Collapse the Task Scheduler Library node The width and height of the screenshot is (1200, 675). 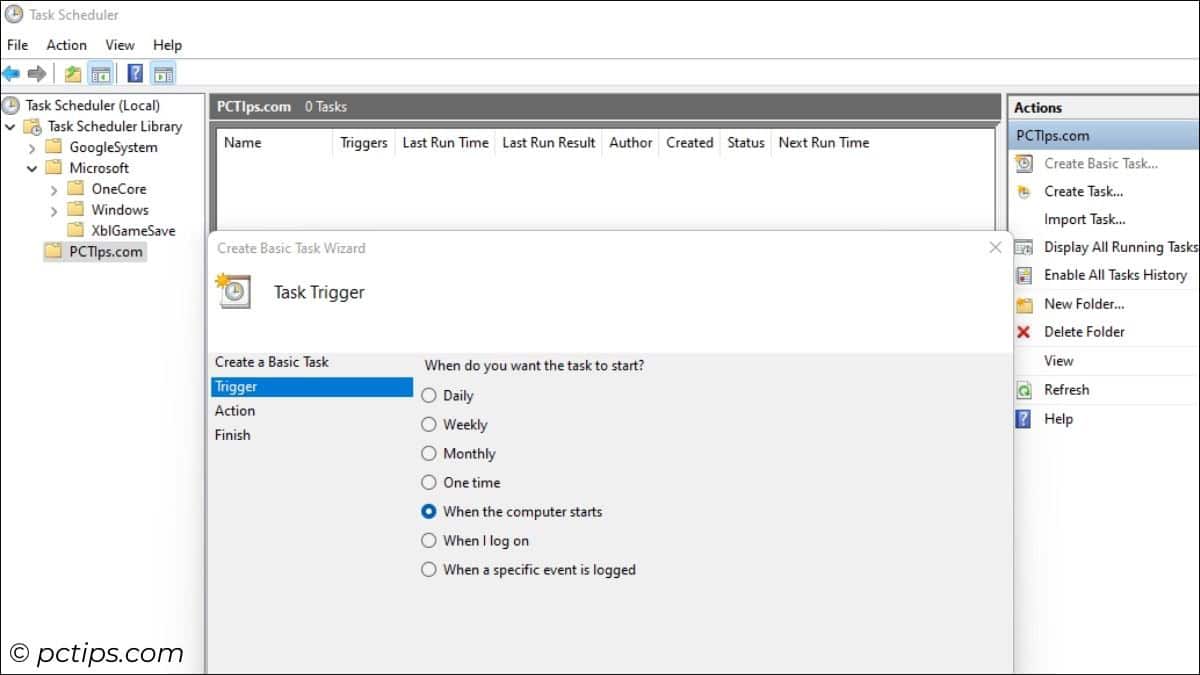click(x=11, y=126)
